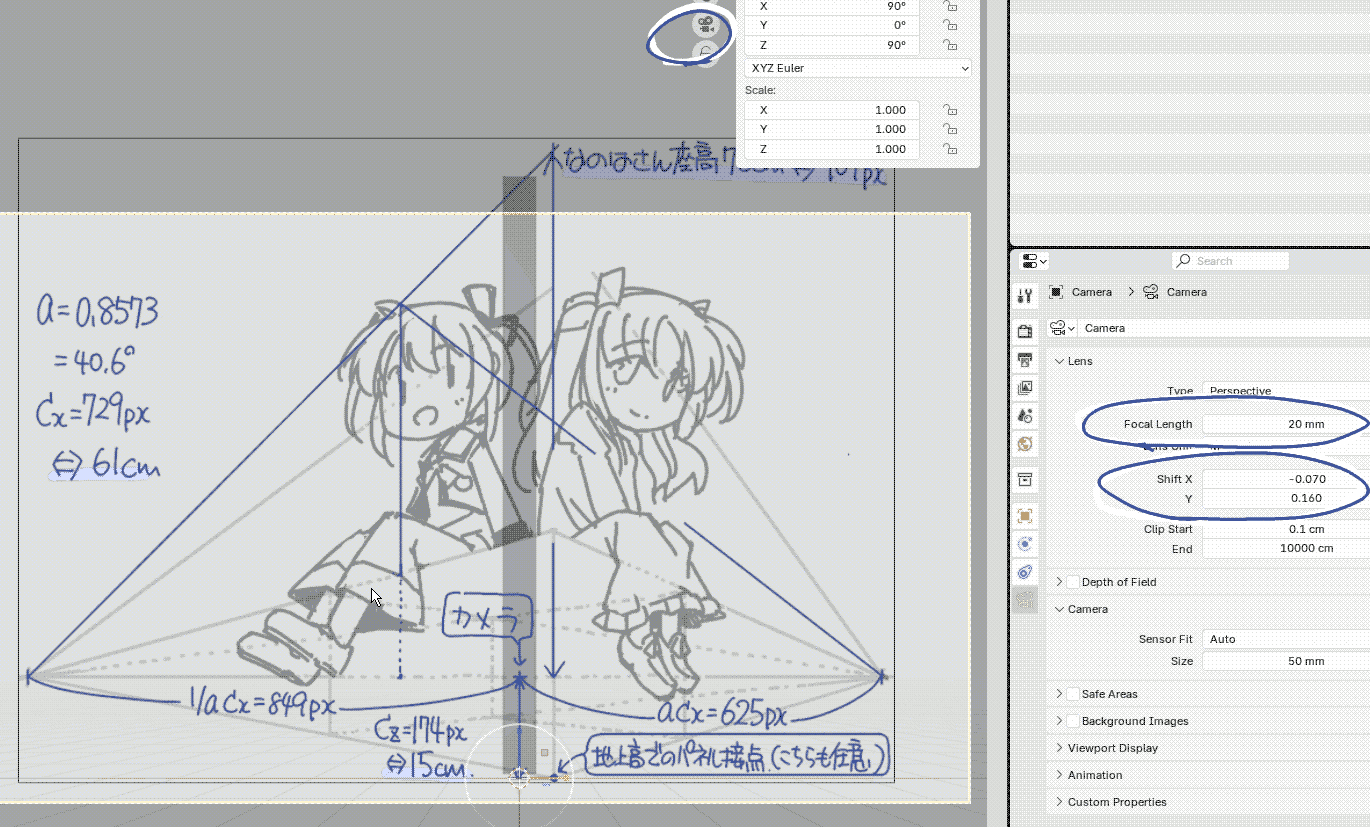Screen dimensions: 1370x827
Task: Click the Shift Y 0.160 field
Action: coord(1286,498)
